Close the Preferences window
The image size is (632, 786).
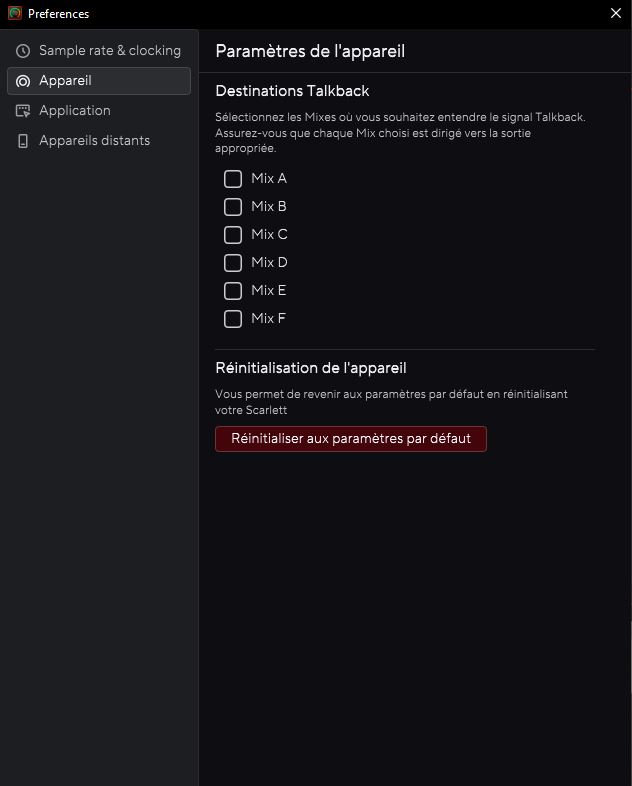[x=616, y=13]
